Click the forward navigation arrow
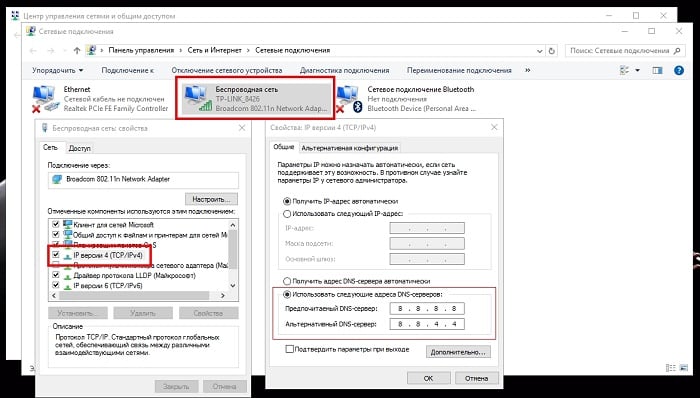The width and height of the screenshot is (700, 398). coord(50,51)
